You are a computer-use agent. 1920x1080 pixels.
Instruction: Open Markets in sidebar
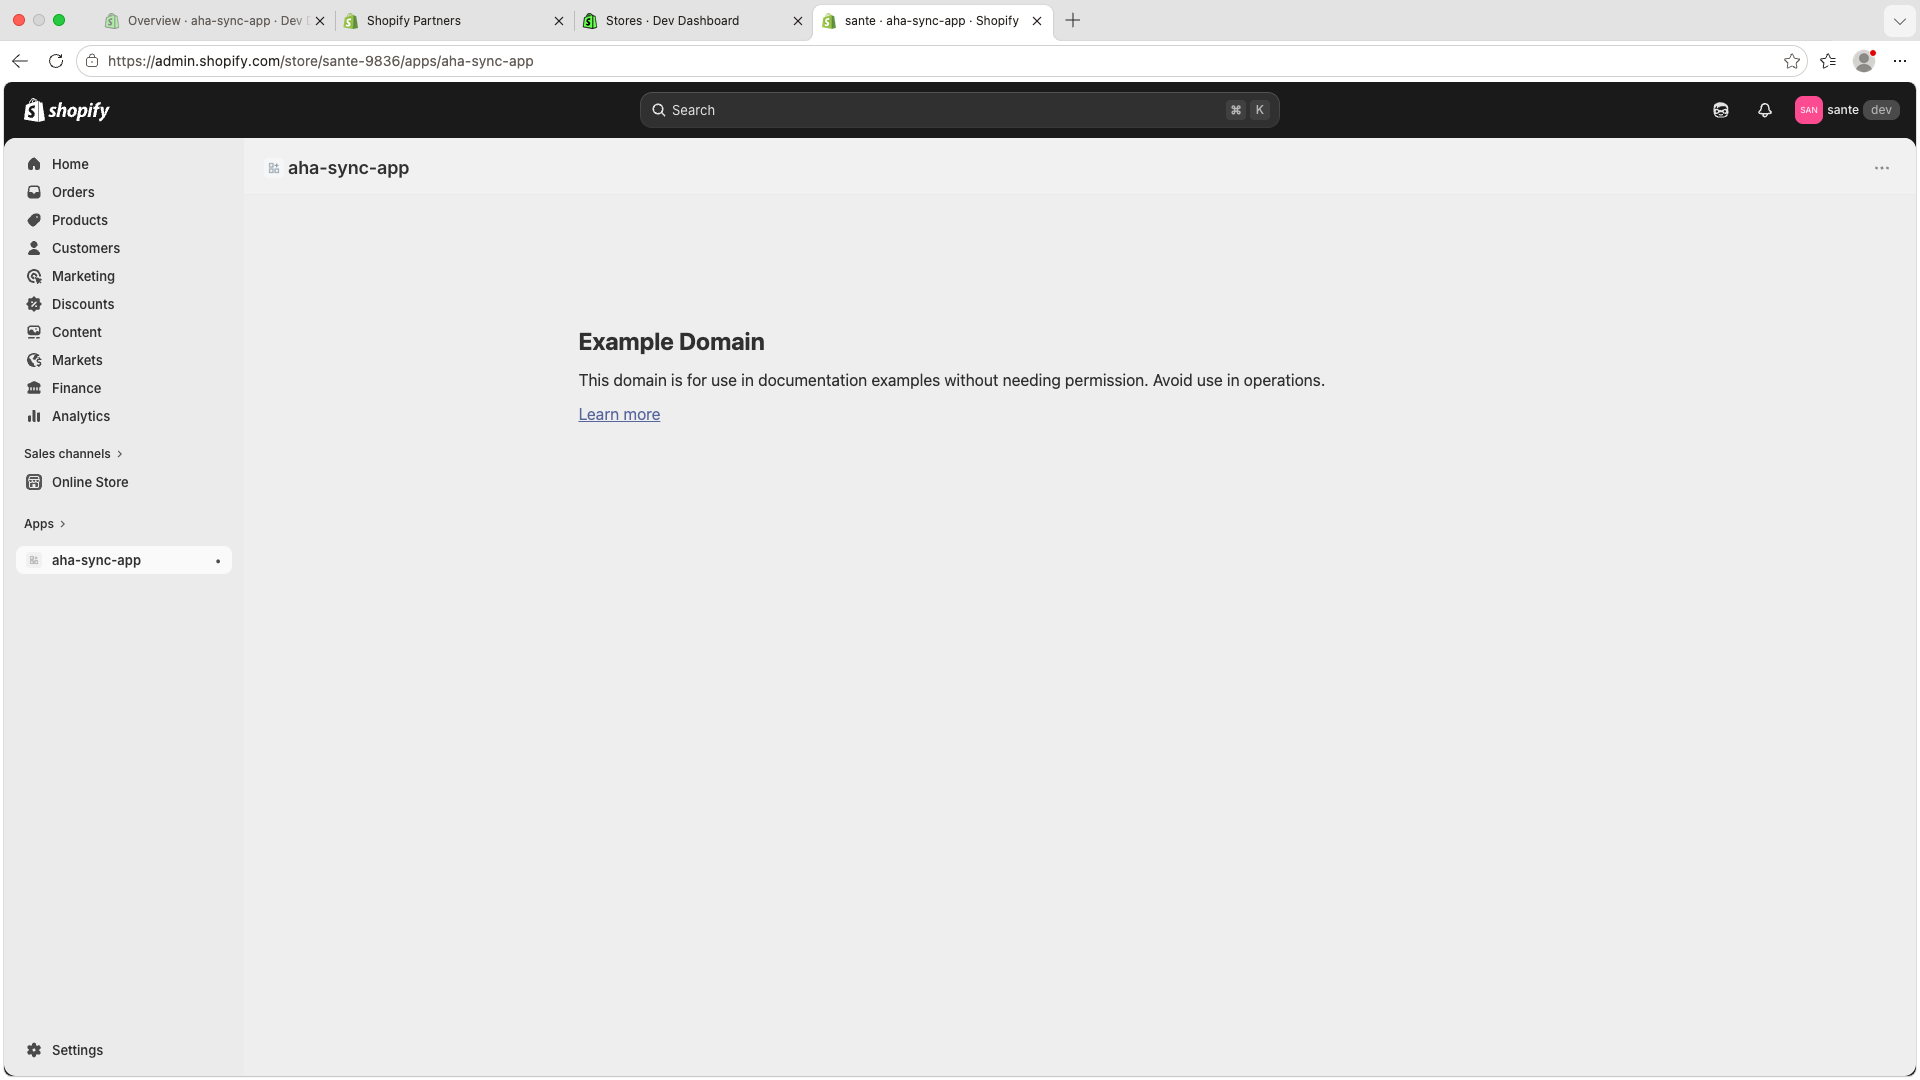point(124,360)
